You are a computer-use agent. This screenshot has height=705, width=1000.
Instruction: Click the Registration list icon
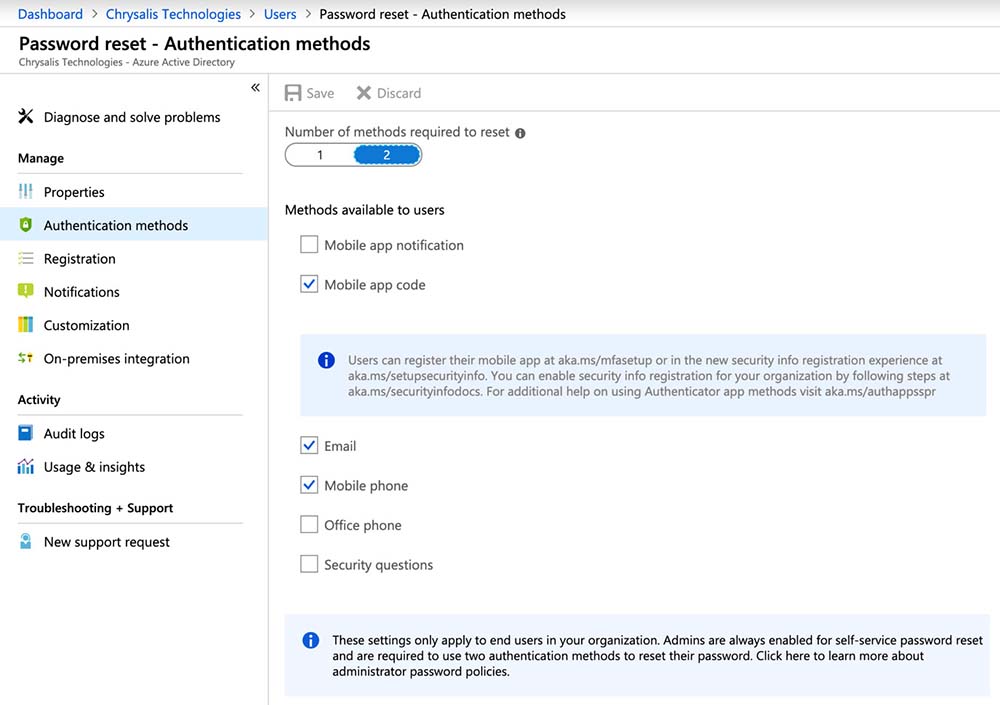[x=26, y=259]
